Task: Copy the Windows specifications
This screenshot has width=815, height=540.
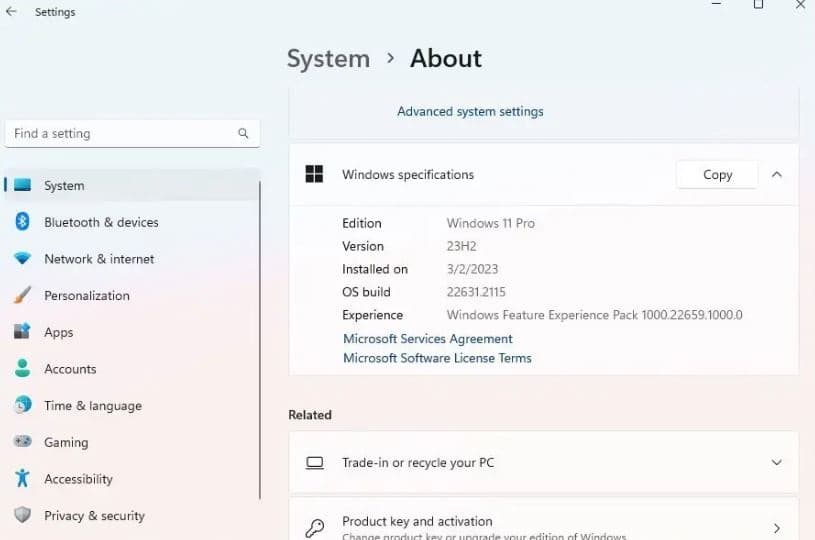Action: (x=717, y=174)
